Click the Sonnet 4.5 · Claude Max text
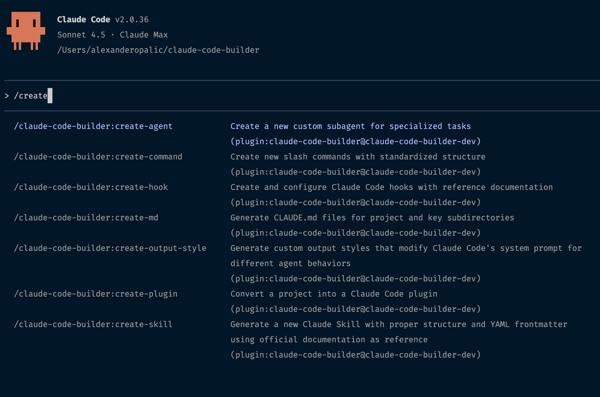Screen dimensions: 600x397 (112, 34)
